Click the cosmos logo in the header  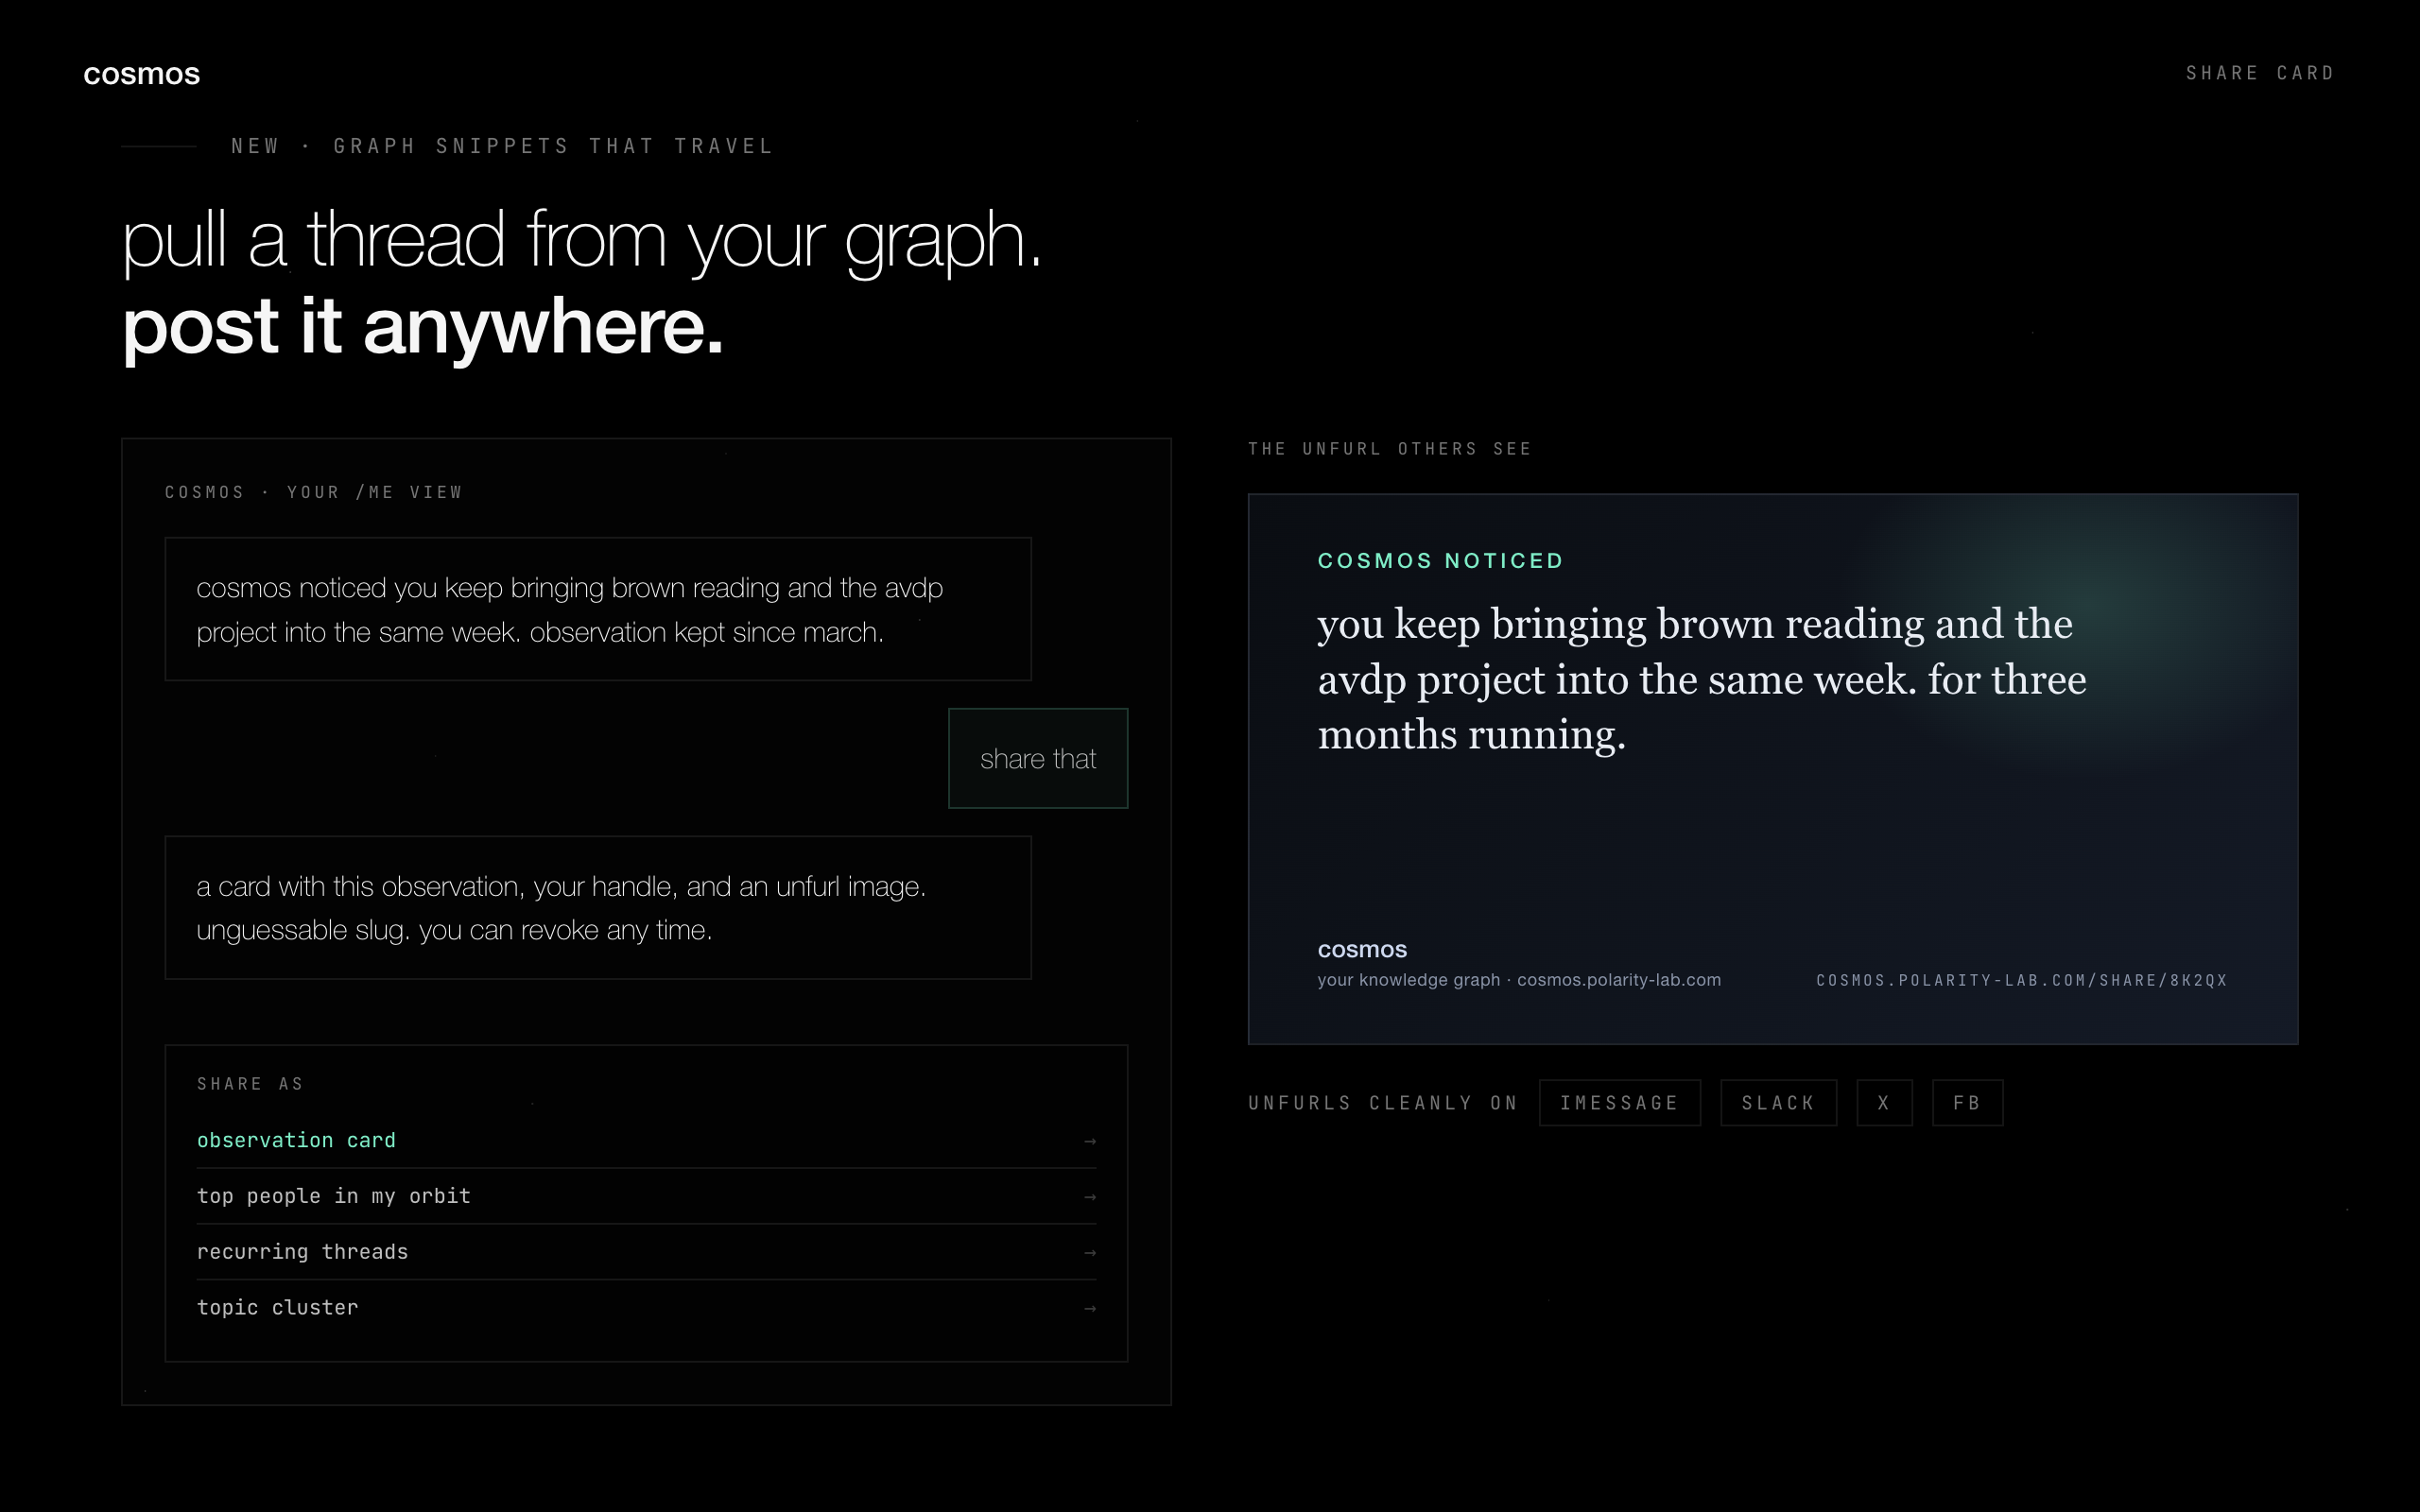pyautogui.click(x=141, y=74)
